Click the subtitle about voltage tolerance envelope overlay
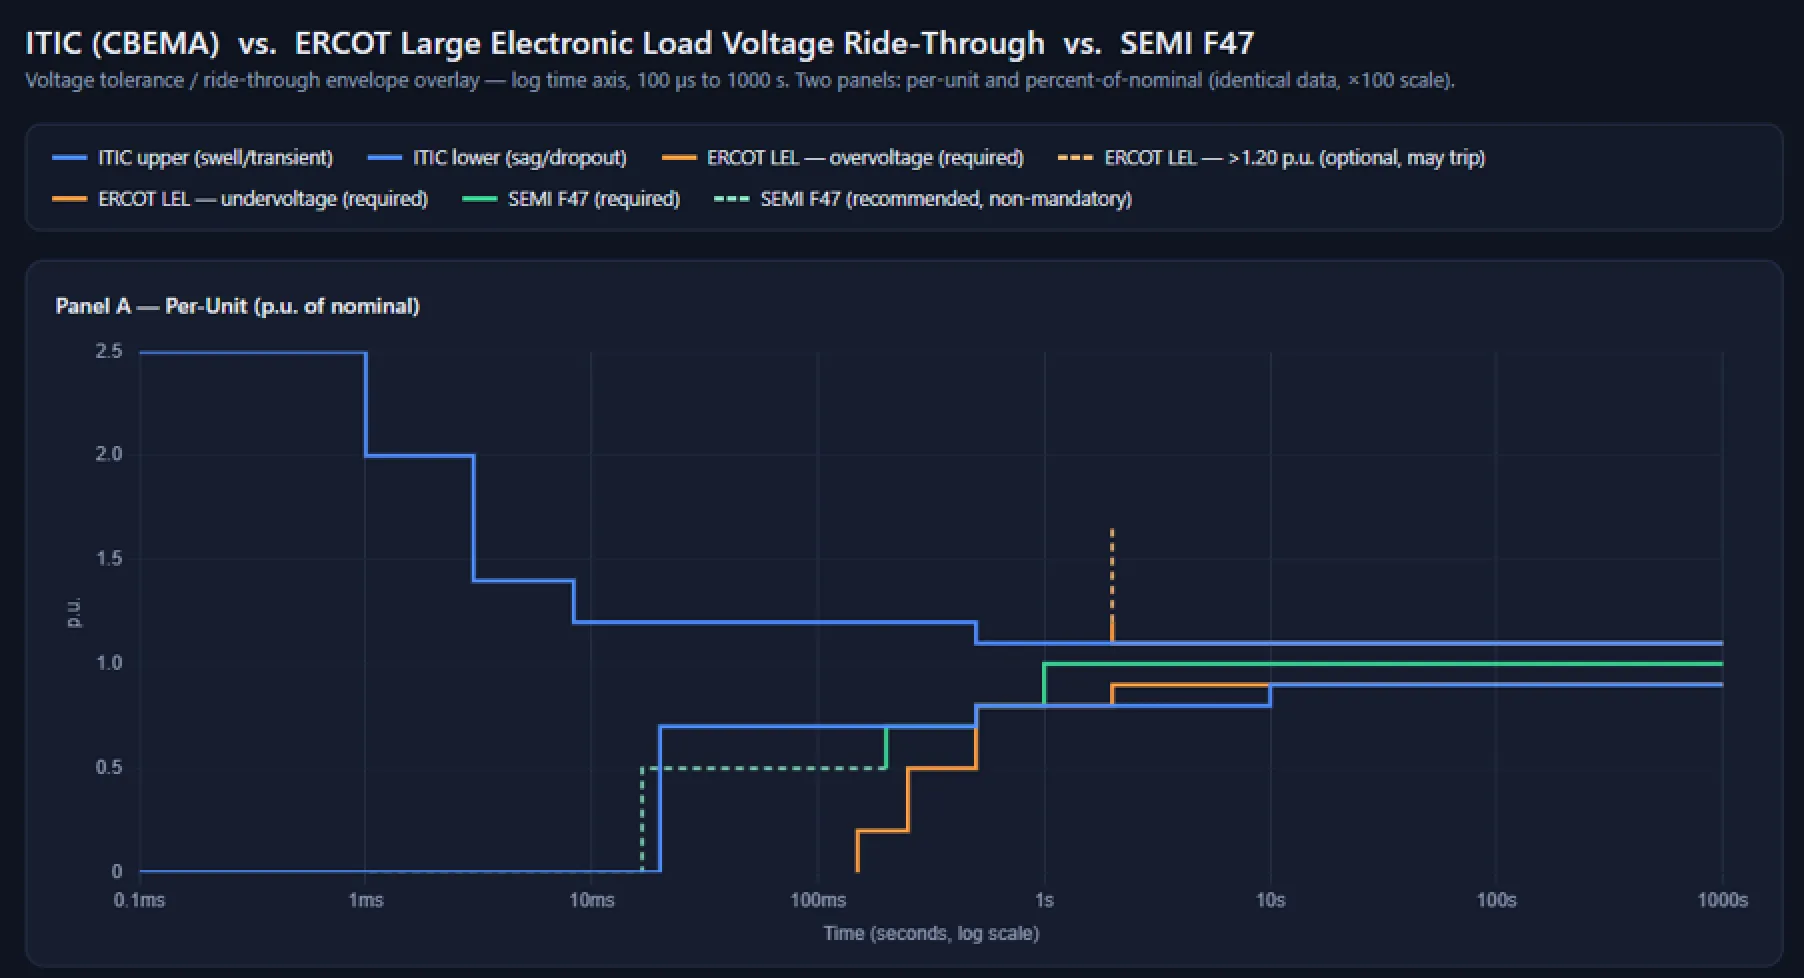This screenshot has width=1804, height=978. coord(739,80)
